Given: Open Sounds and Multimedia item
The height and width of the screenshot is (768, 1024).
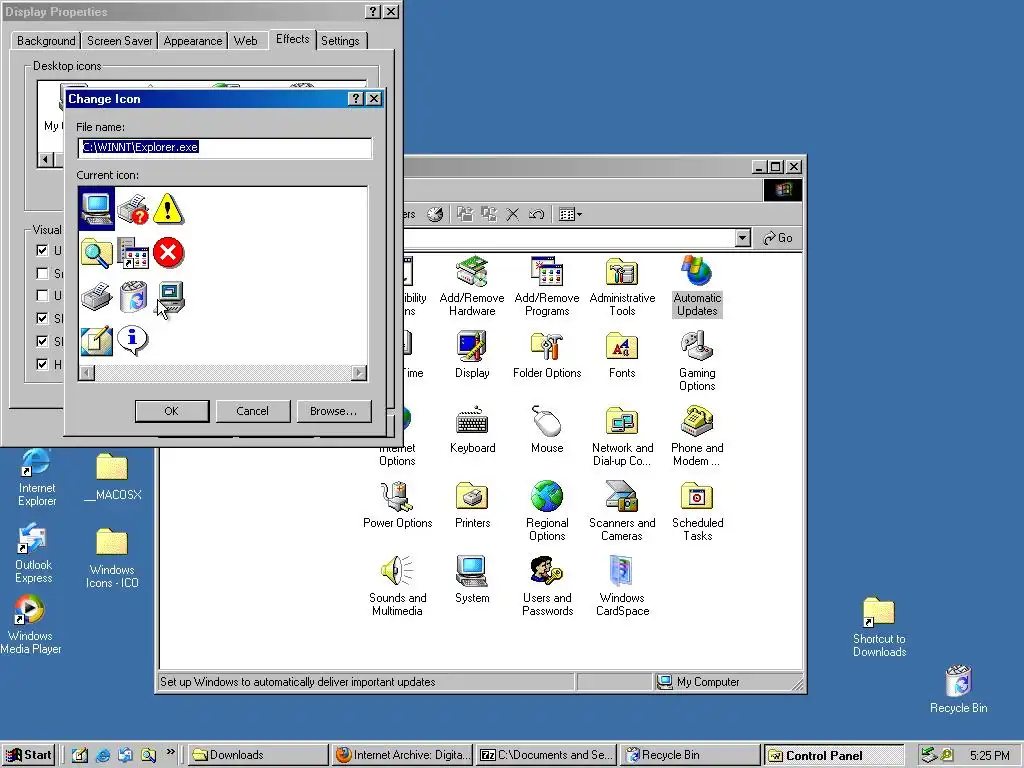Looking at the screenshot, I should (x=398, y=586).
